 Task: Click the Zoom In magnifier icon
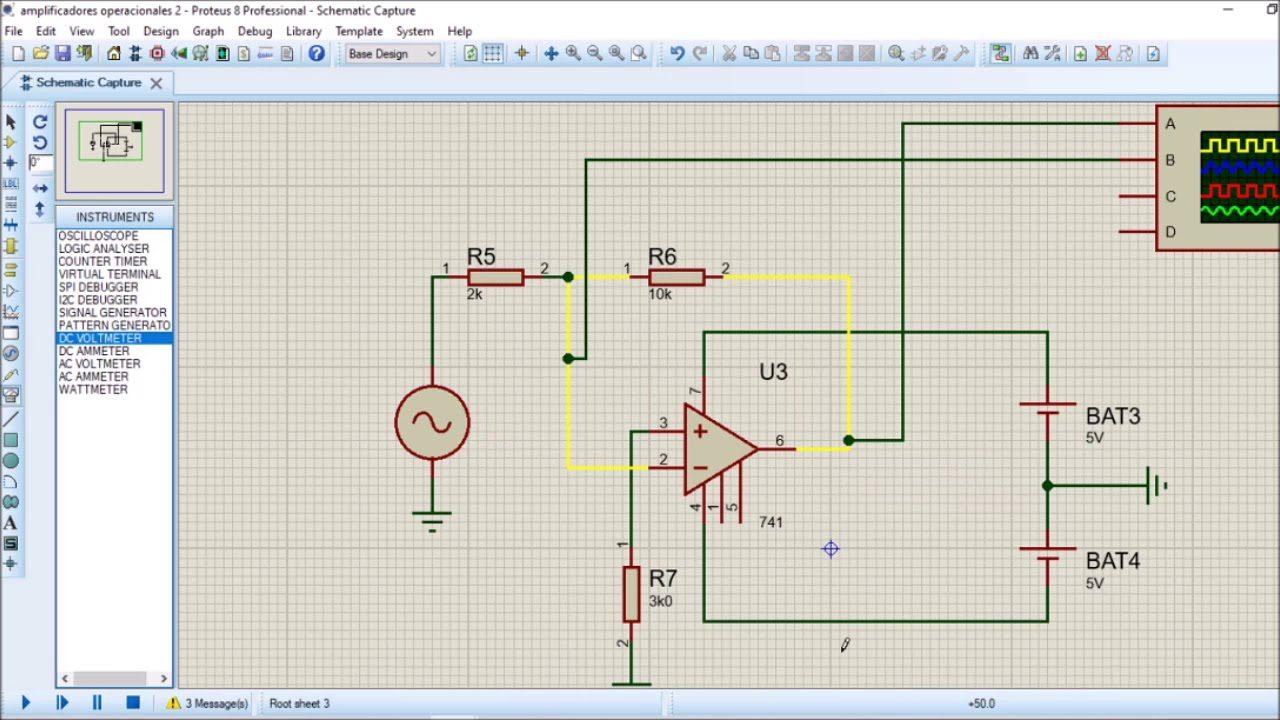tap(573, 54)
